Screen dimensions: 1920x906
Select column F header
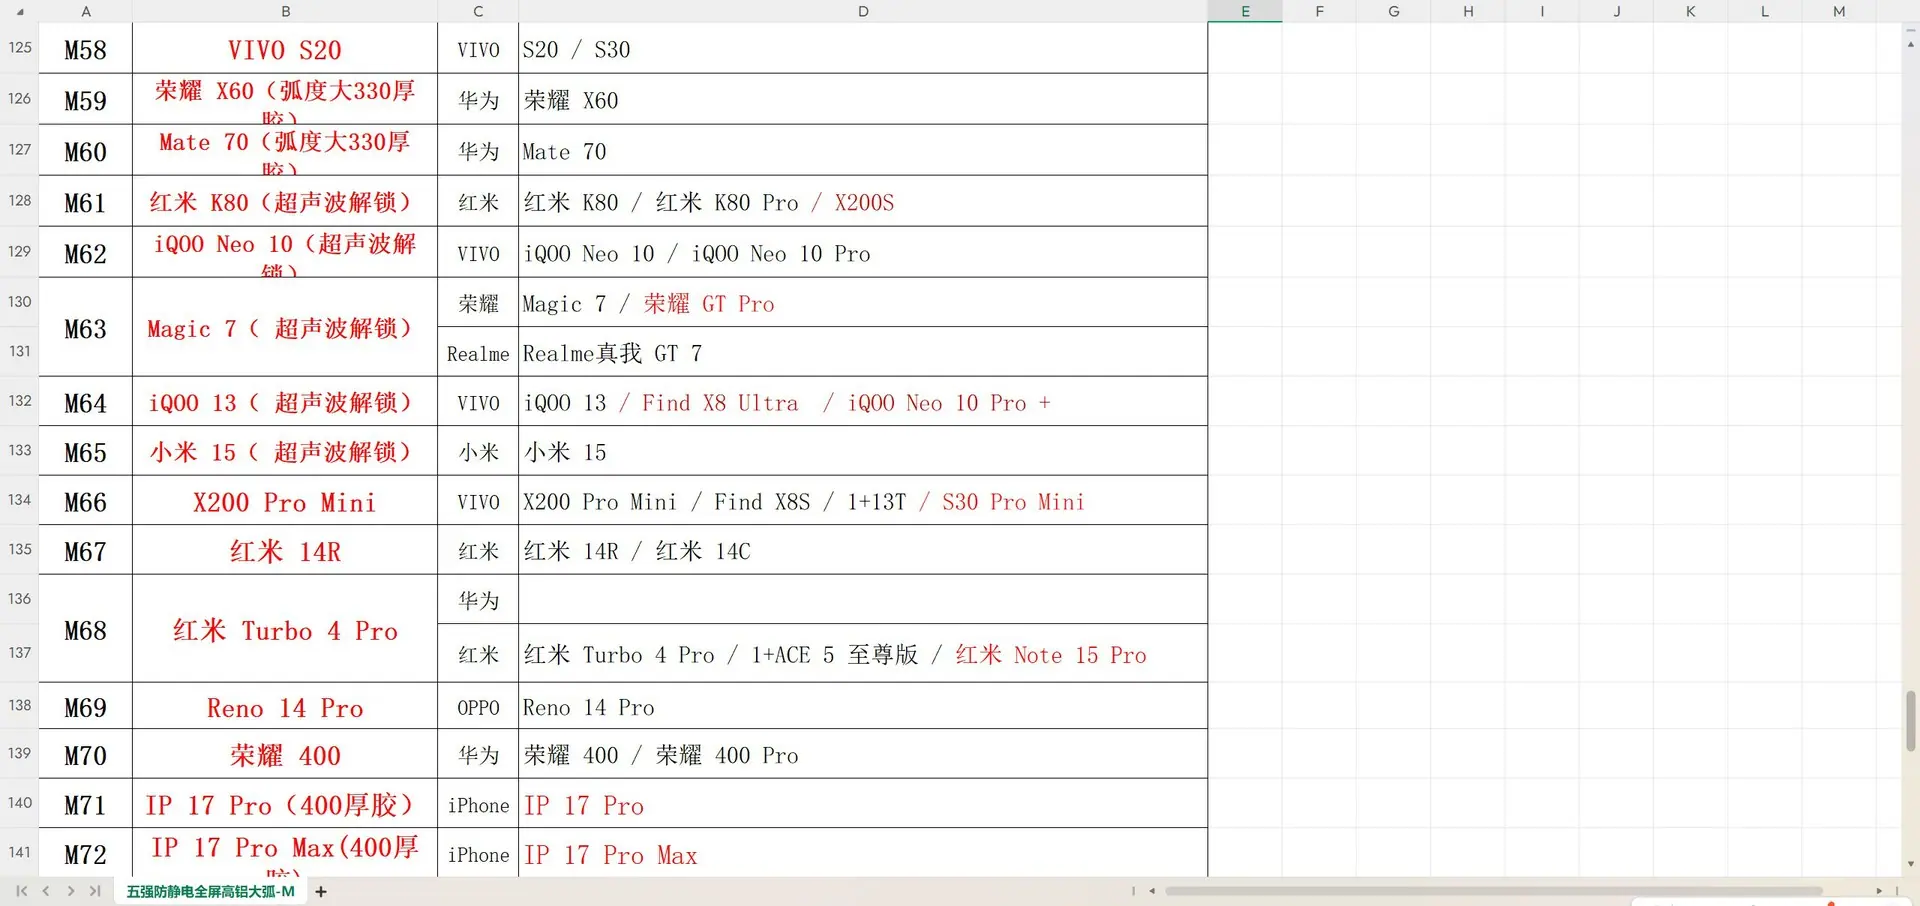[x=1319, y=11]
